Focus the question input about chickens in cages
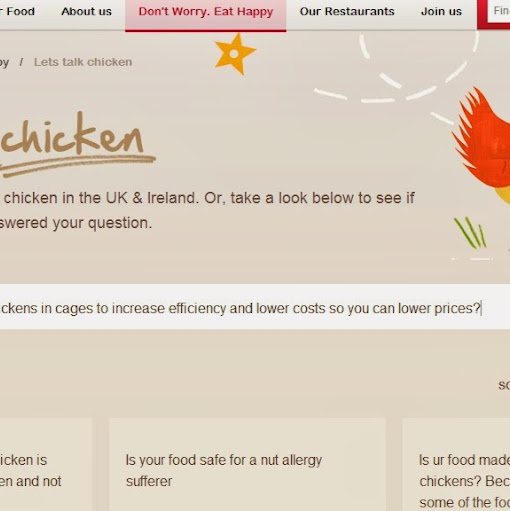The height and width of the screenshot is (511, 510). click(x=255, y=307)
